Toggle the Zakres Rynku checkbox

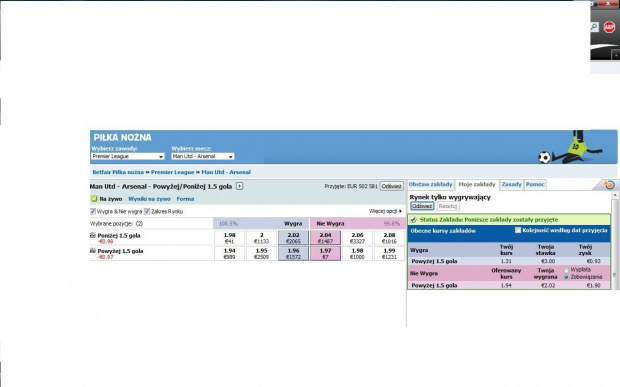coord(147,211)
